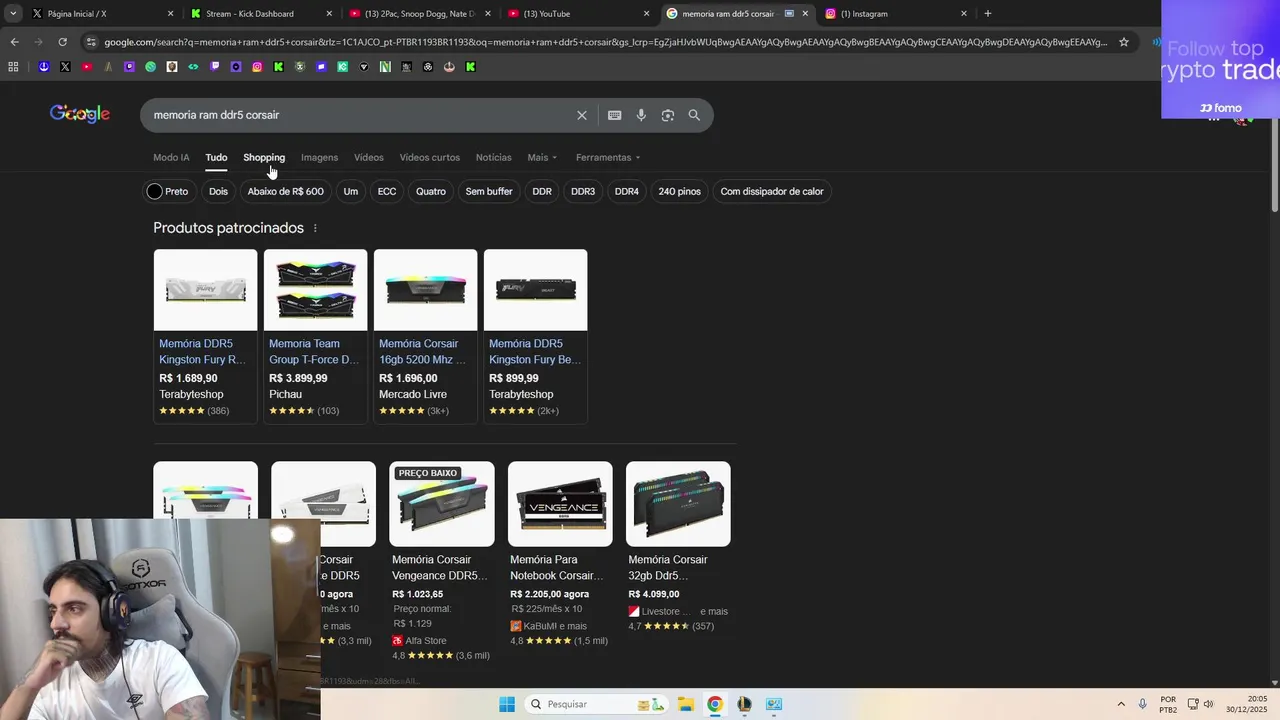Click the taskbar microphone tray icon
1280x720 pixels.
[1143, 704]
